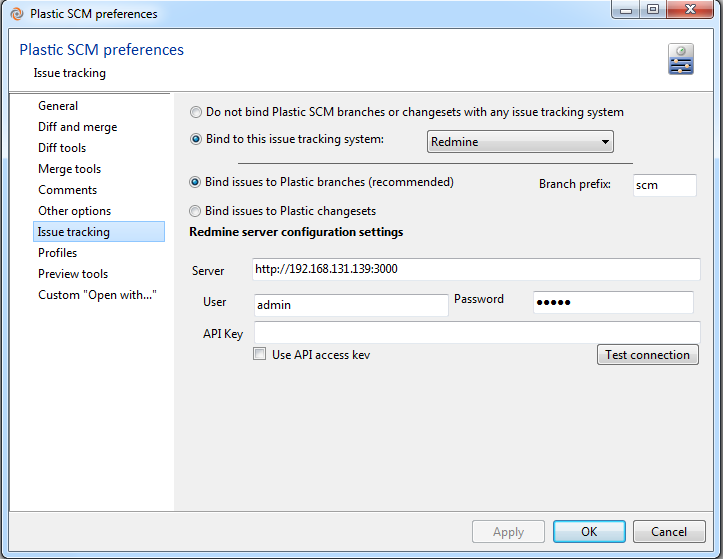This screenshot has height=559, width=723.
Task: Focus the Server URL field
Action: [476, 269]
